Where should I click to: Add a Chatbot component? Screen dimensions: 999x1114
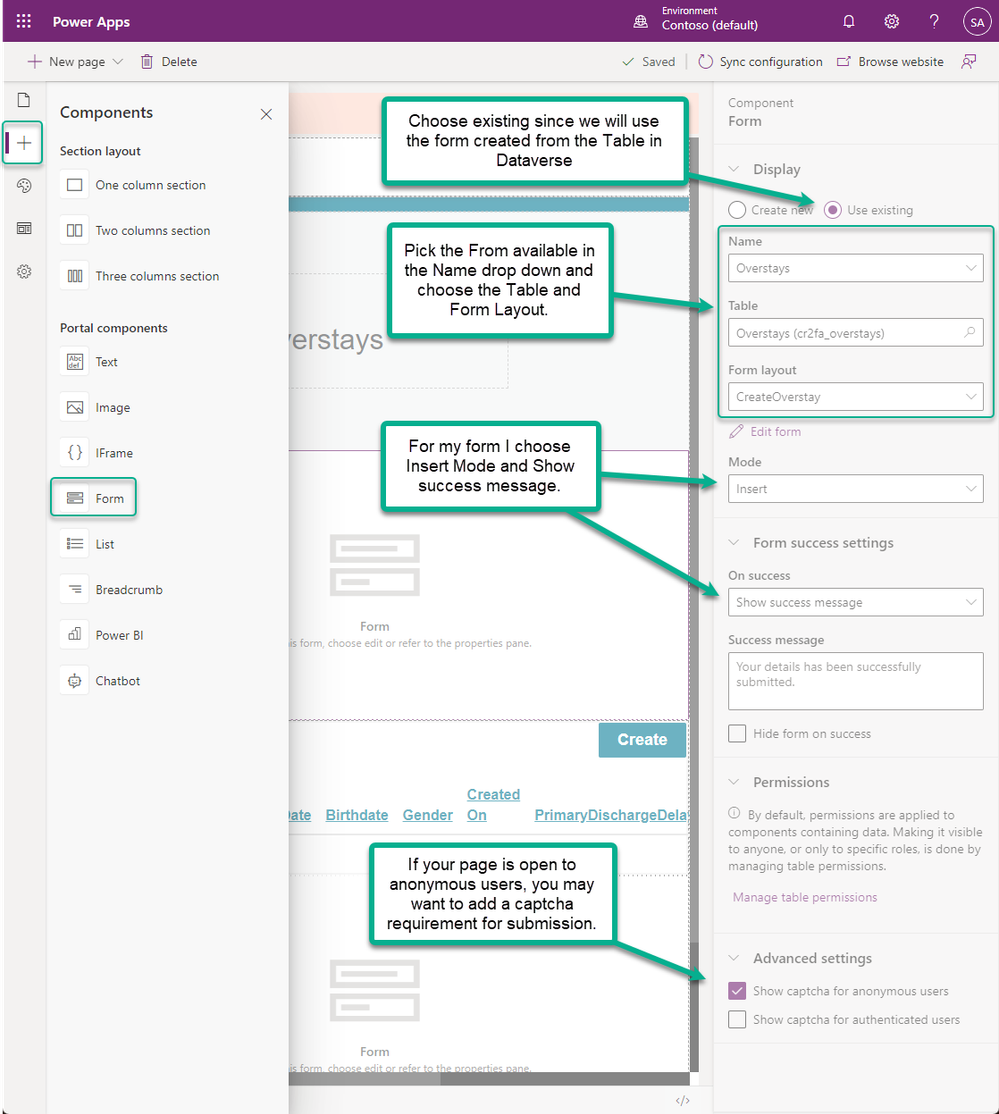click(x=100, y=680)
